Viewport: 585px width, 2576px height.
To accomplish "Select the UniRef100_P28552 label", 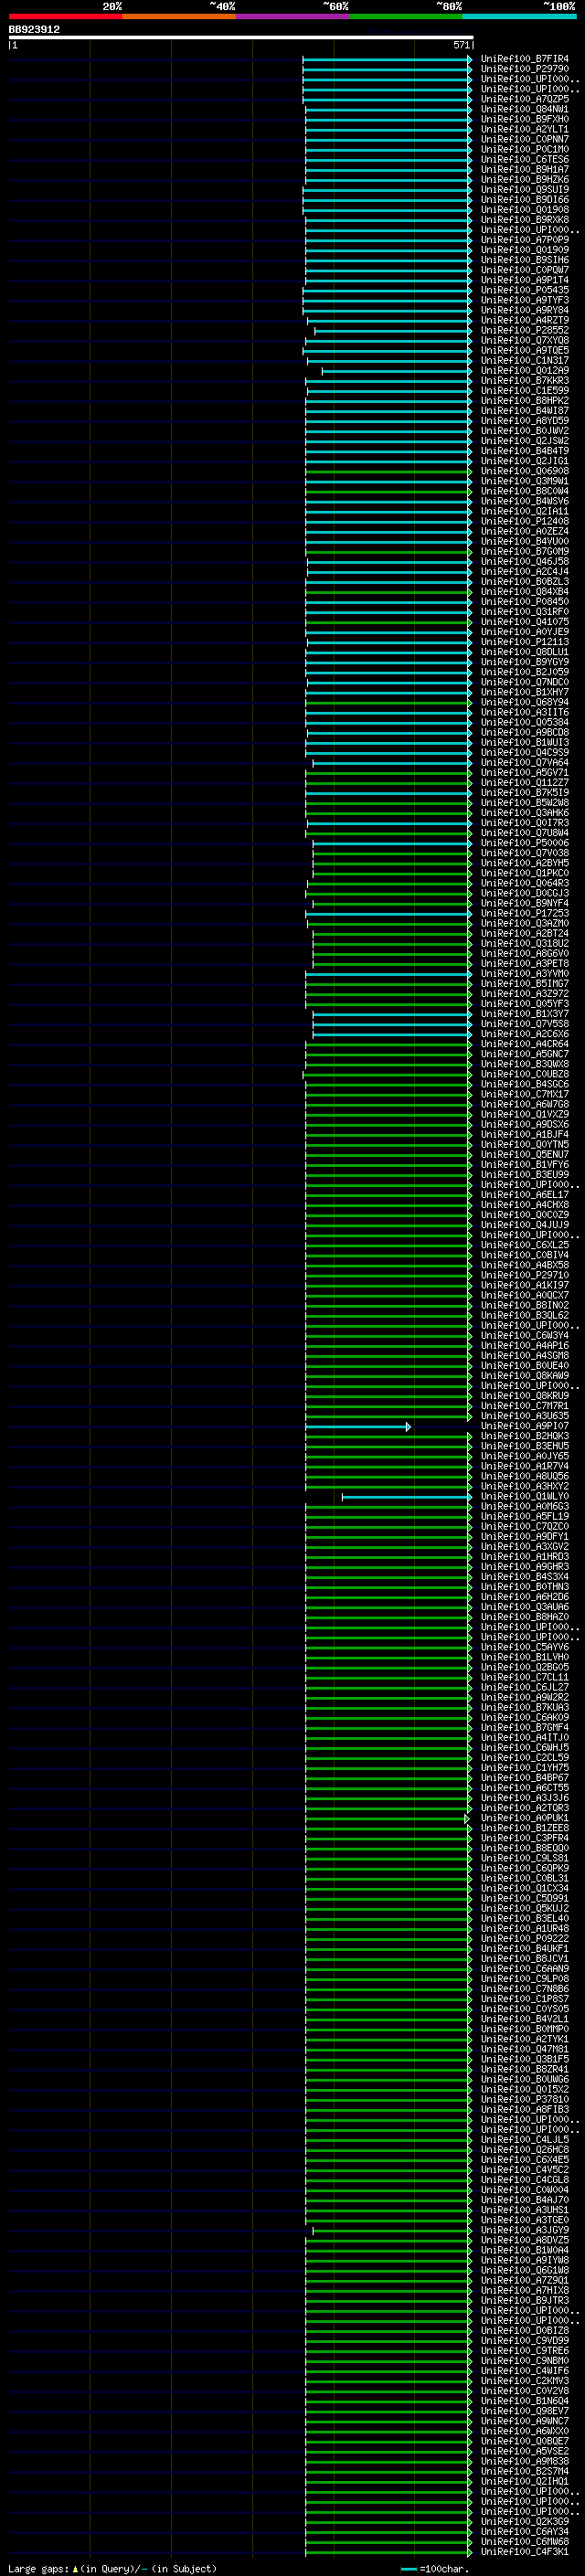I will (524, 330).
